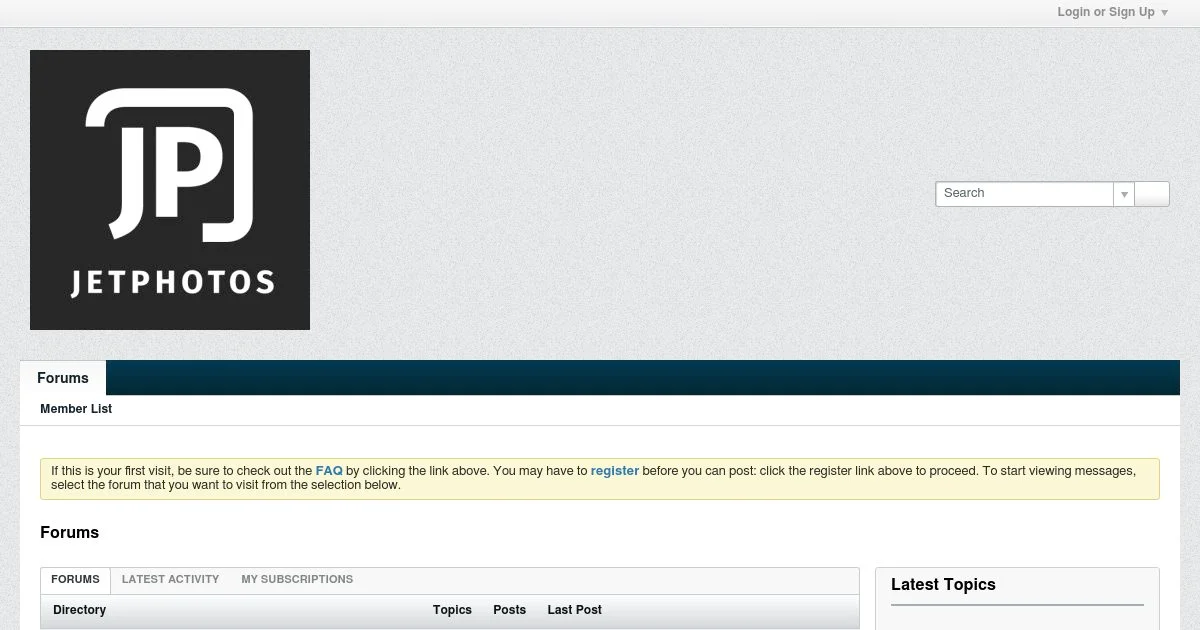Open the Login or Sign Up menu
The width and height of the screenshot is (1200, 630).
(x=1112, y=12)
